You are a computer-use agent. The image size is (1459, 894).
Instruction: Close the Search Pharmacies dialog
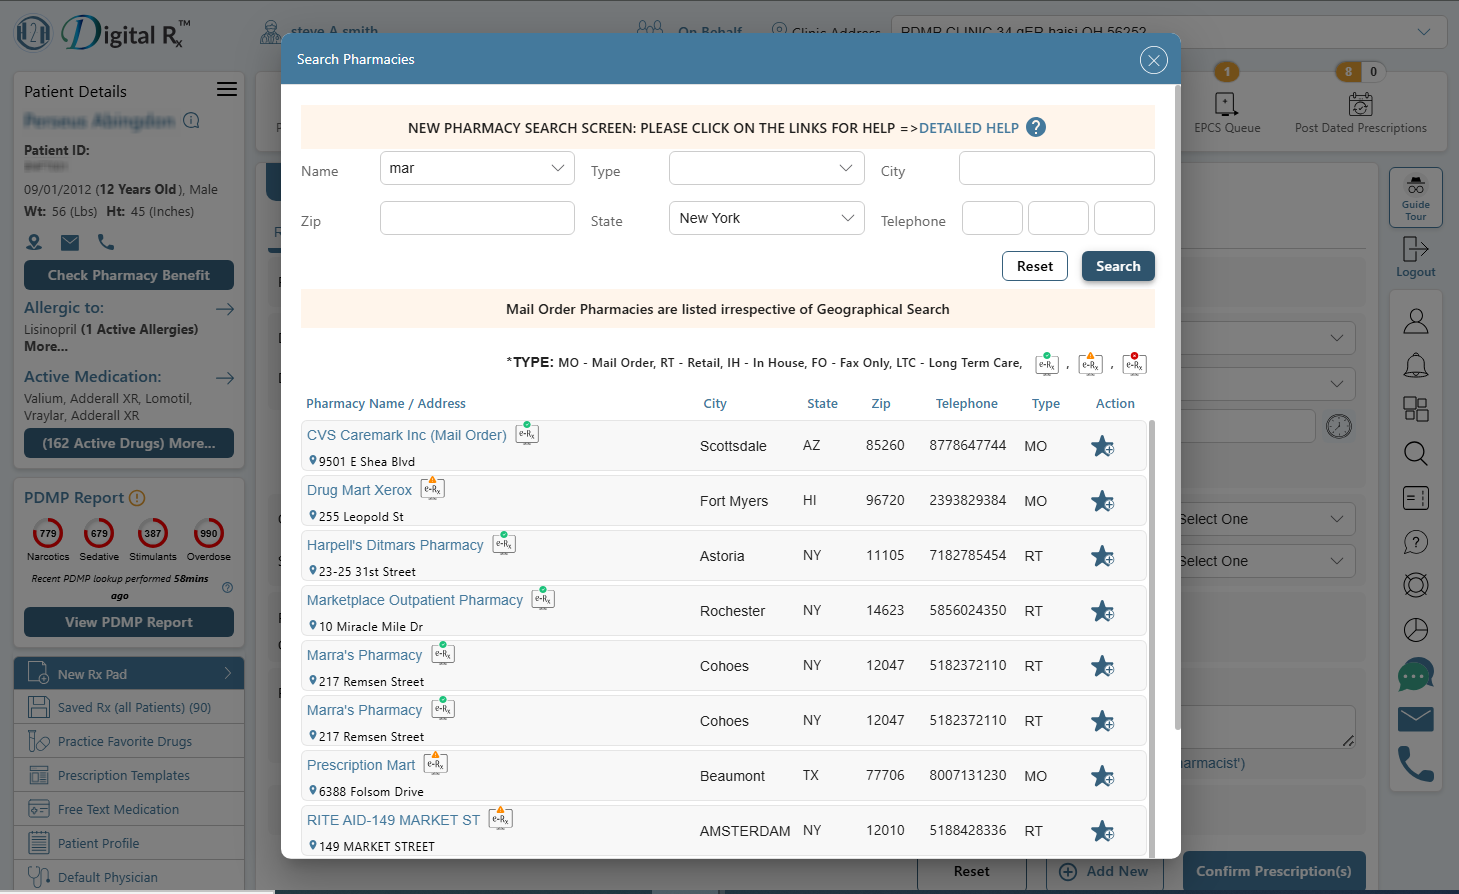pos(1153,60)
